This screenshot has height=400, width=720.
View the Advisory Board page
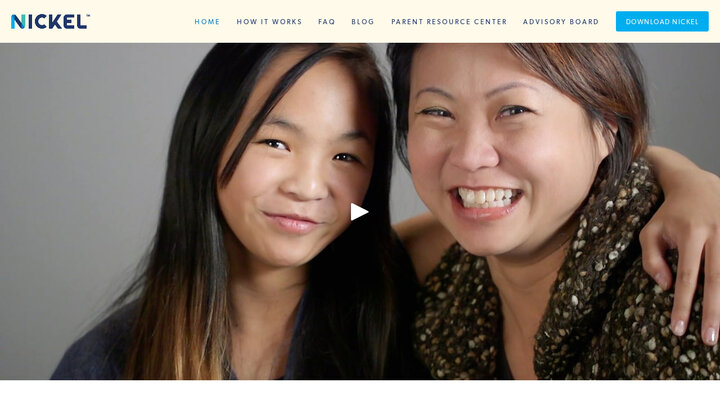pos(561,22)
